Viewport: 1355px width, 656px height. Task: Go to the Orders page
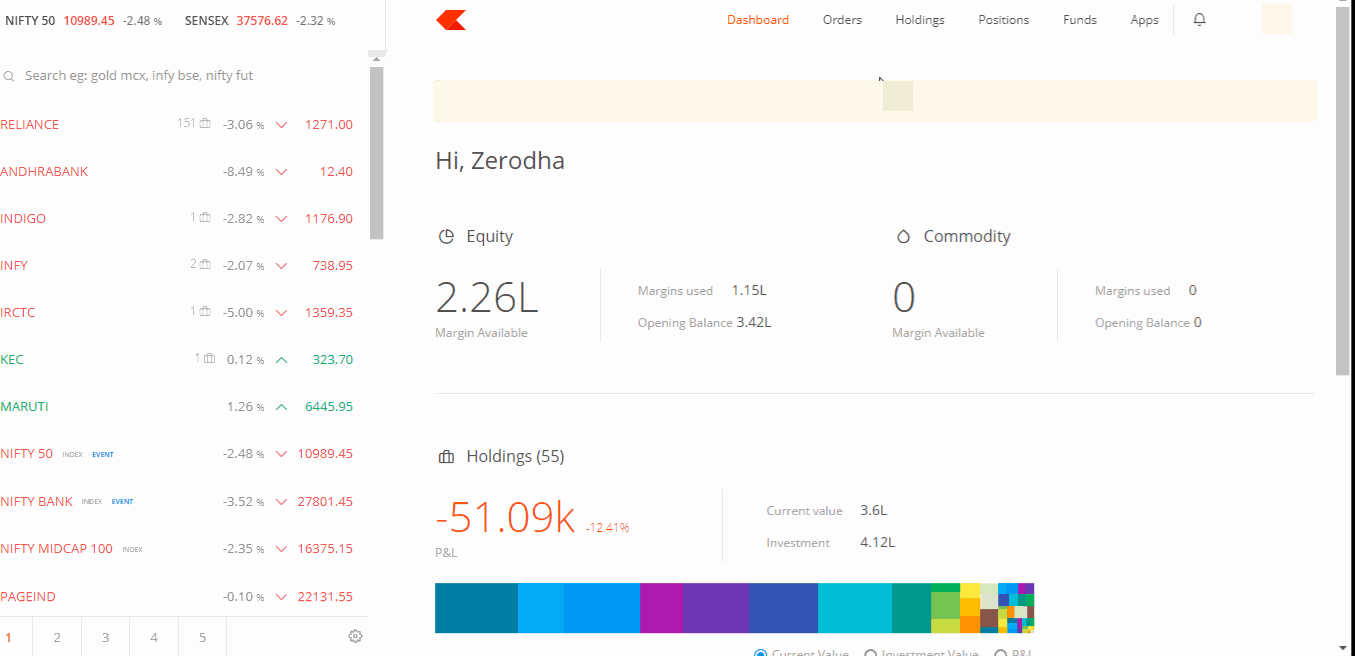[x=842, y=20]
